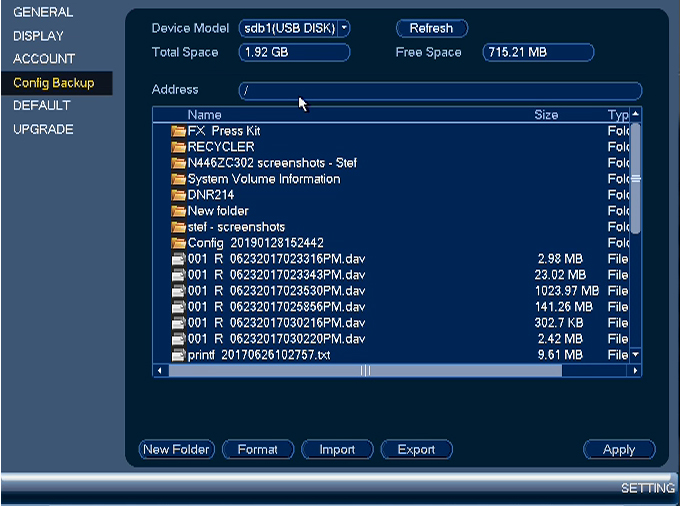Open the Device Model dropdown arrow
This screenshot has width=680, height=506.
(343, 28)
